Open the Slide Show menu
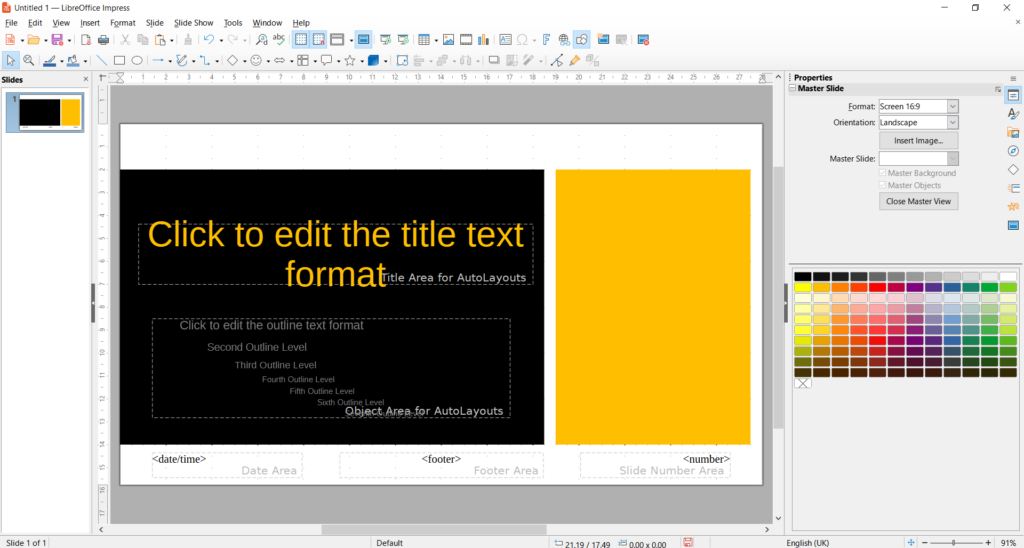This screenshot has width=1024, height=548. click(193, 22)
